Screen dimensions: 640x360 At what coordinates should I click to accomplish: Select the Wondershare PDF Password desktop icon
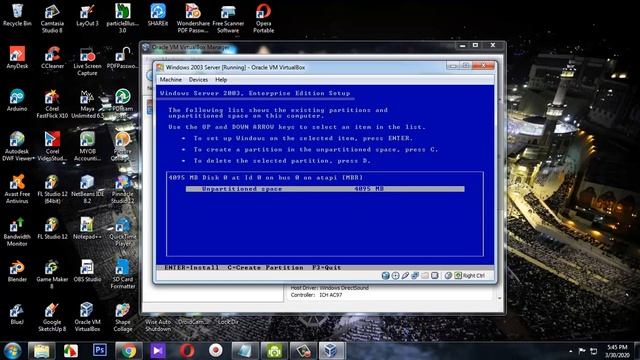(193, 19)
